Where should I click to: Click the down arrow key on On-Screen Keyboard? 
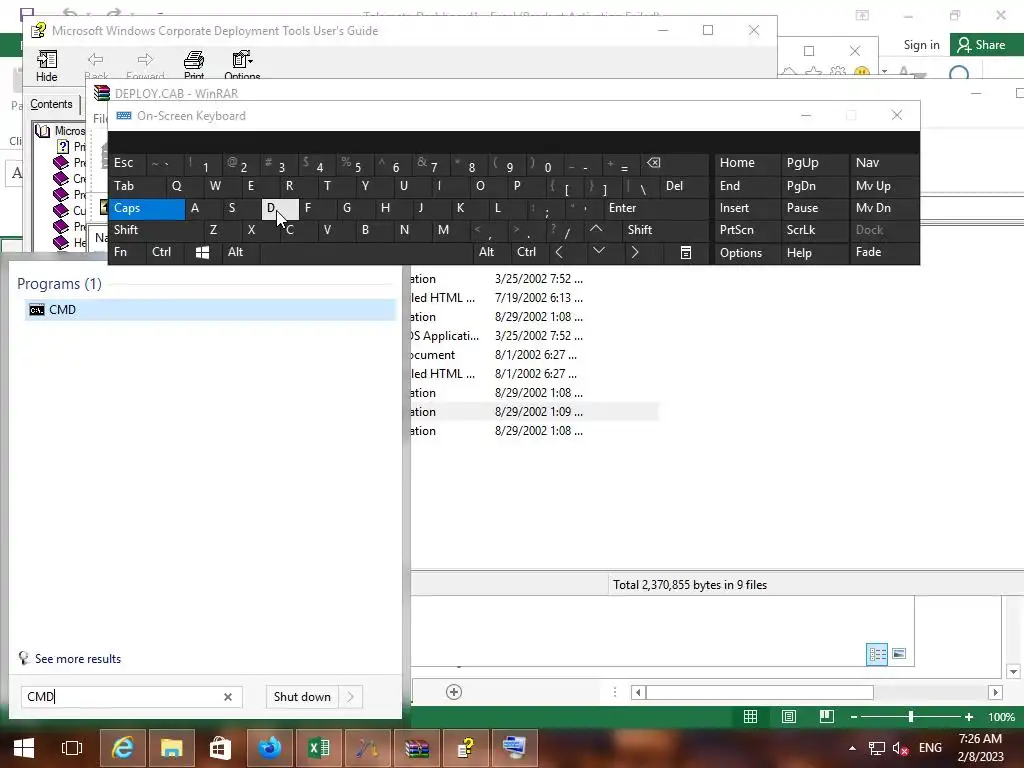click(598, 252)
